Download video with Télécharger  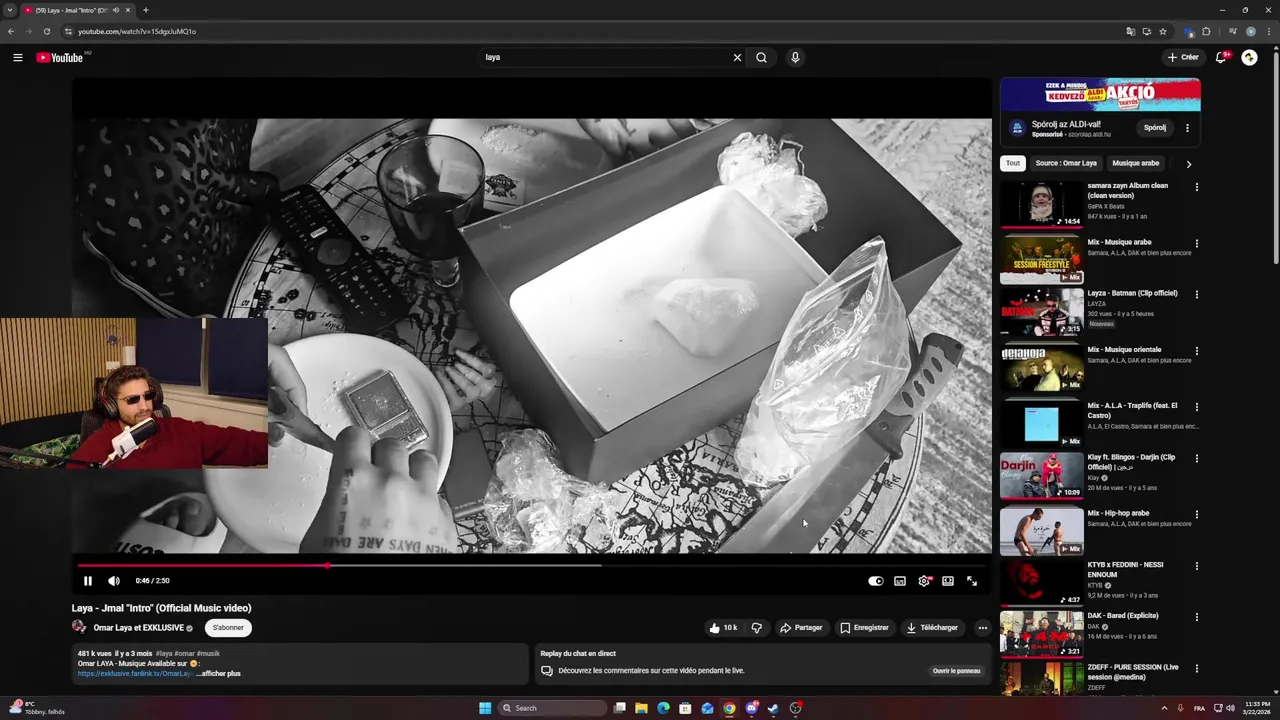point(932,628)
